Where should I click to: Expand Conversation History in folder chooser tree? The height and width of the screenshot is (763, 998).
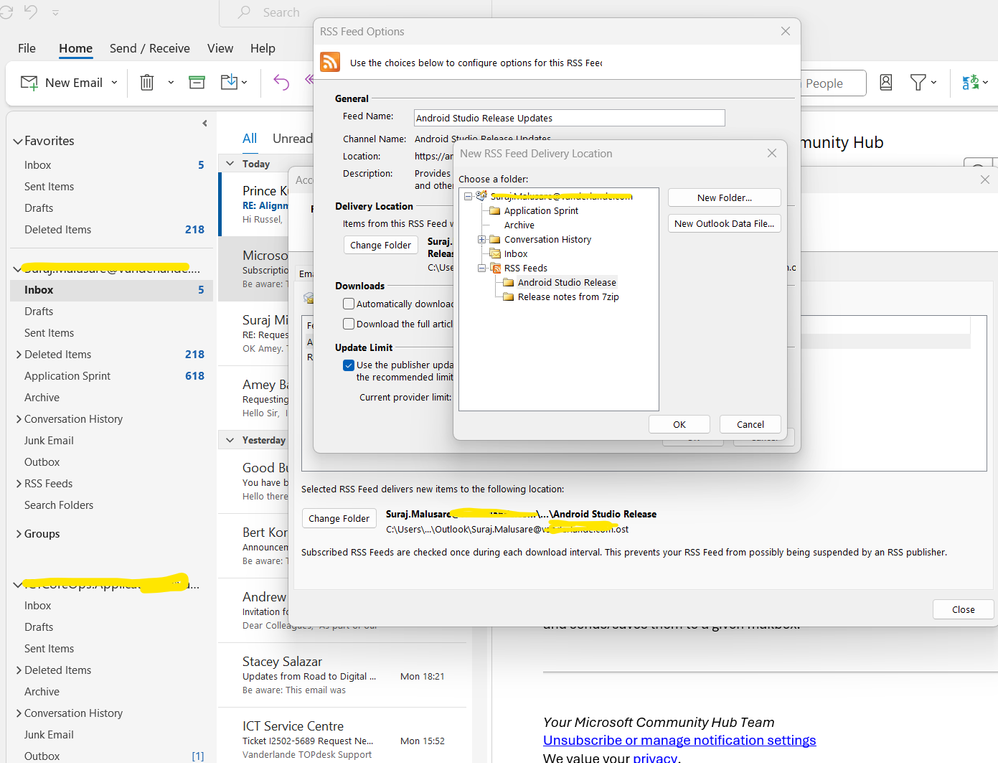pyautogui.click(x=482, y=239)
